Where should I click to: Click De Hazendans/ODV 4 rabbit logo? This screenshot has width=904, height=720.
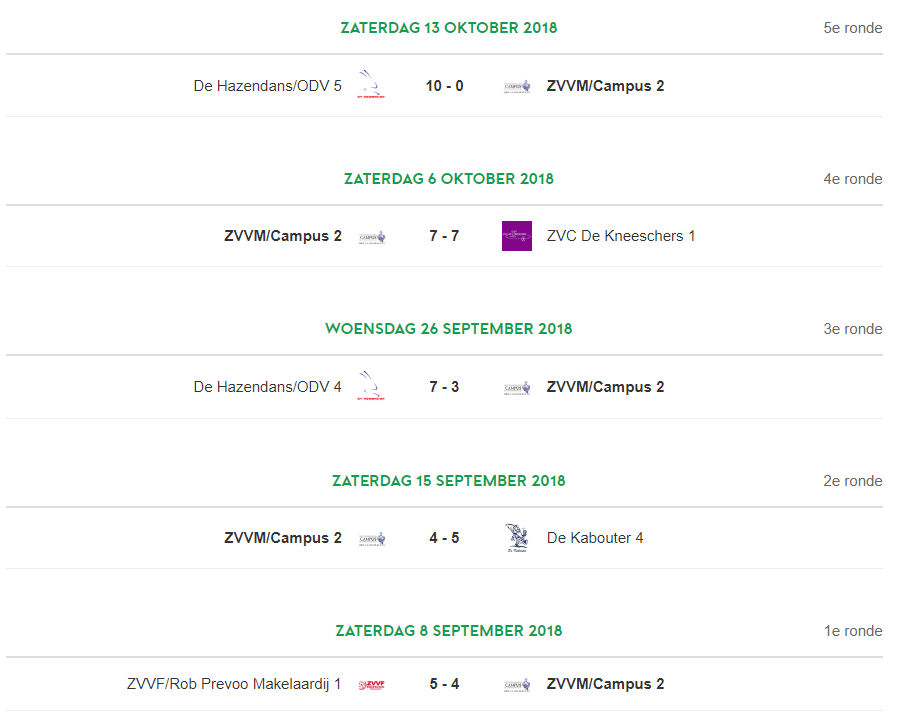coord(372,386)
